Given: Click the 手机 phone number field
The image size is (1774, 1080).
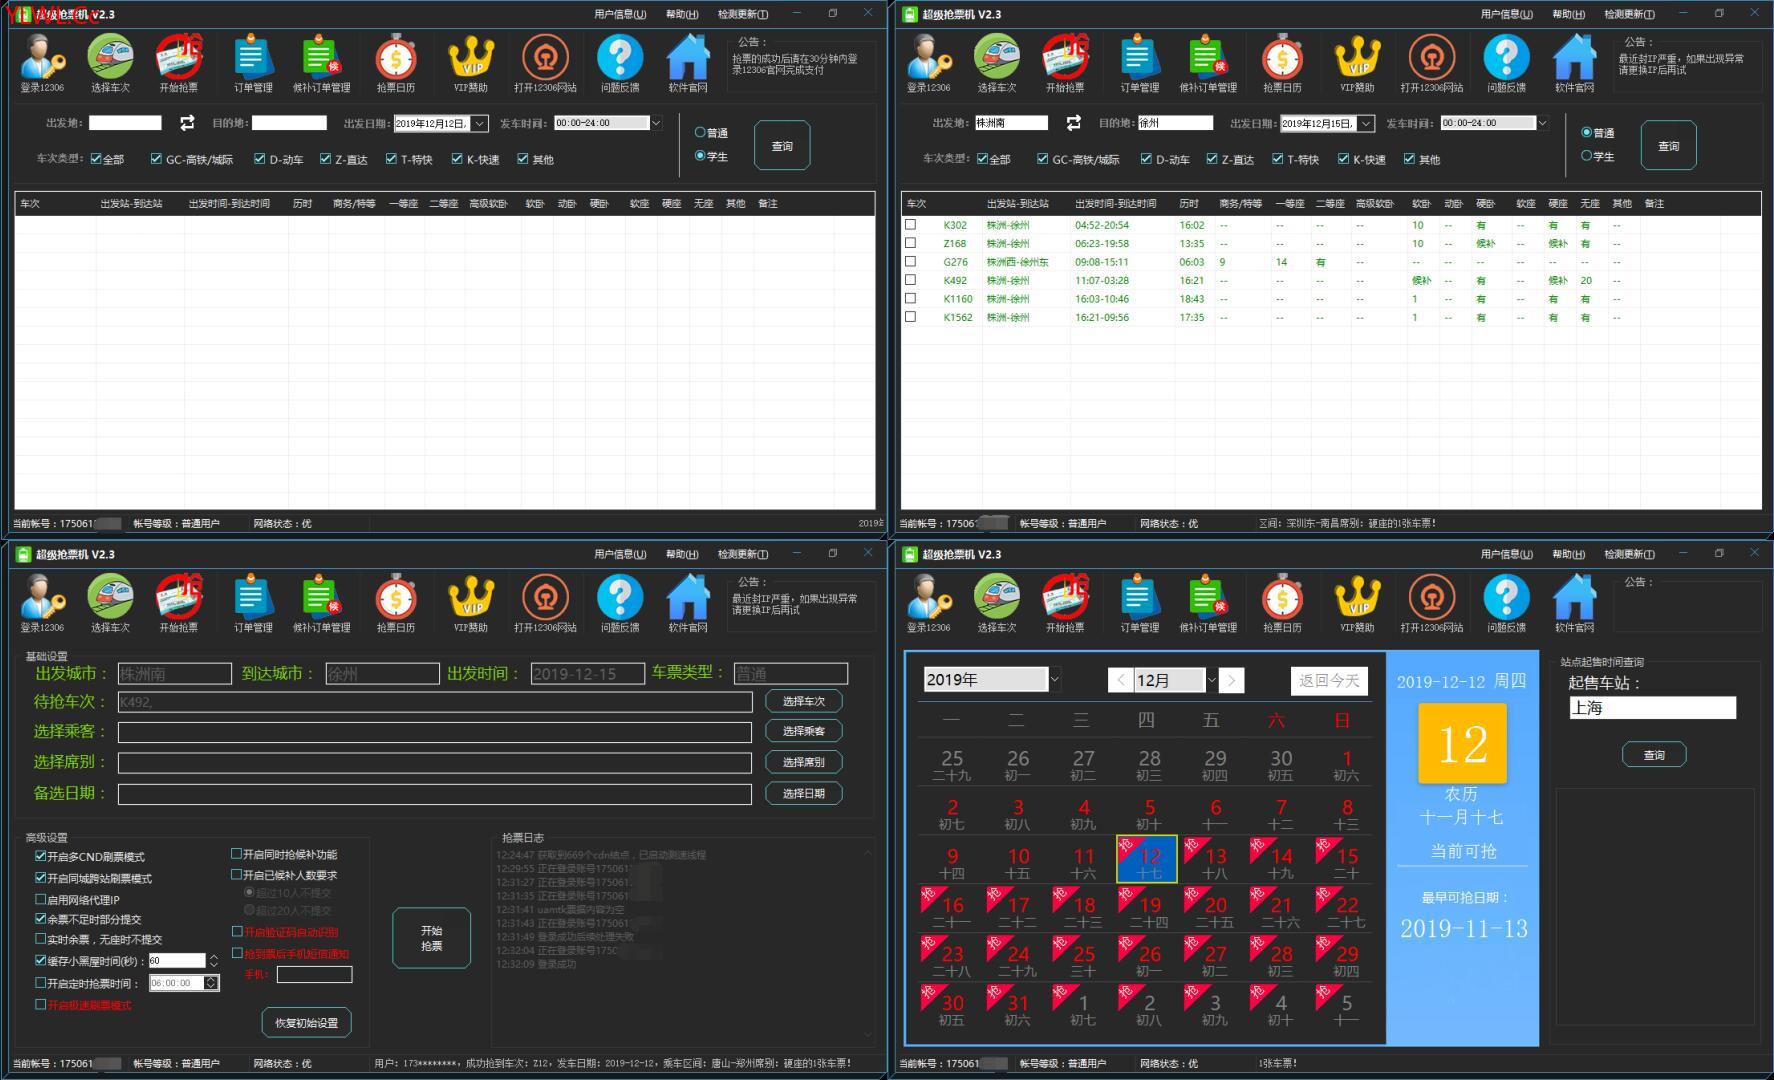Looking at the screenshot, I should point(314,974).
